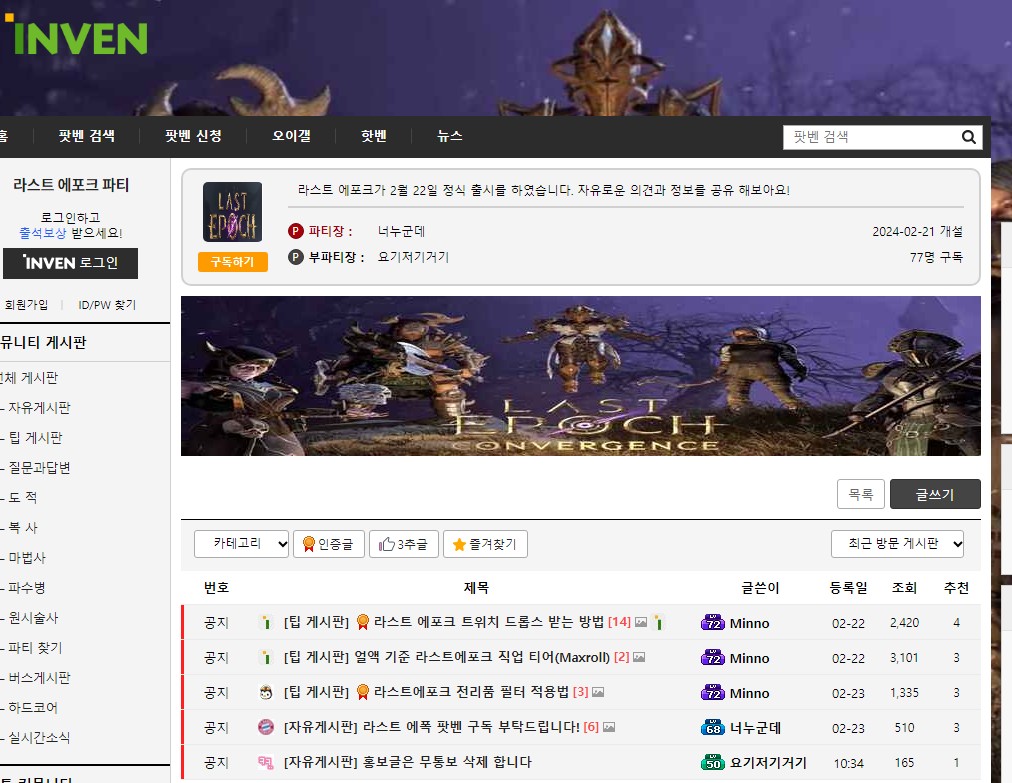Click image attachment icon in 트위치 드롭스 row

click(641, 622)
